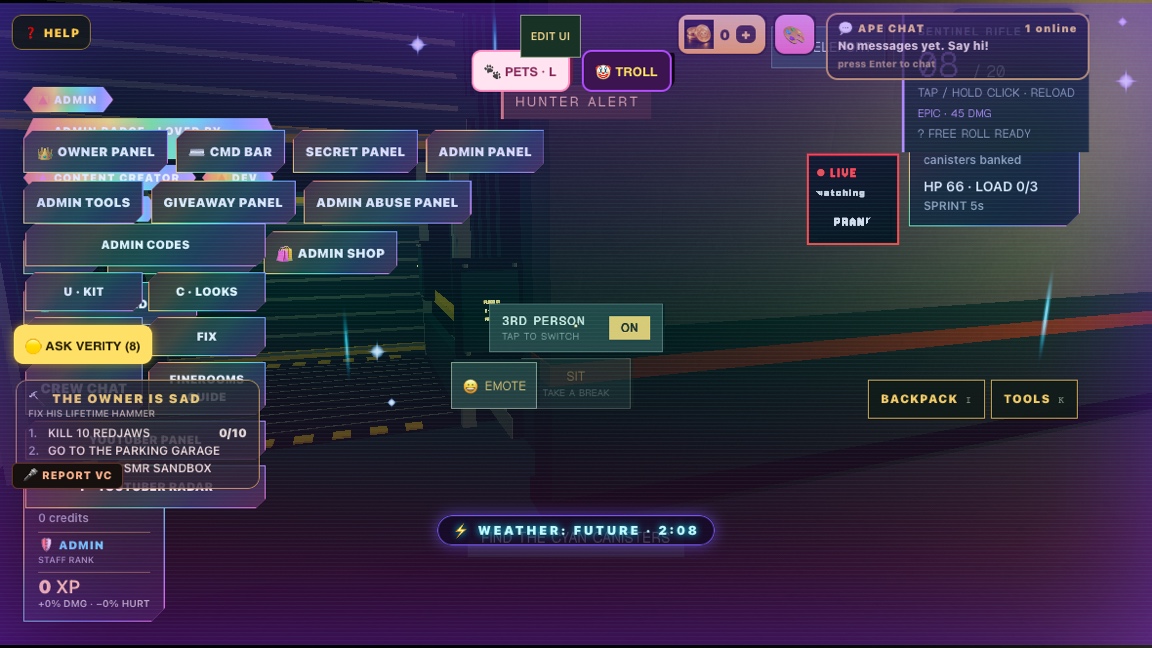The height and width of the screenshot is (648, 1152).
Task: Click the "0 credits" text
Action: [x=63, y=518]
